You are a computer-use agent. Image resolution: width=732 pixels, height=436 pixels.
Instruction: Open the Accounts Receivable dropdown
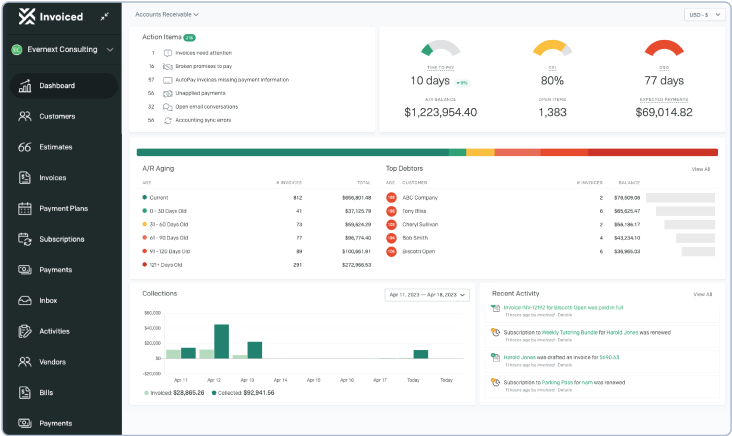click(x=167, y=14)
